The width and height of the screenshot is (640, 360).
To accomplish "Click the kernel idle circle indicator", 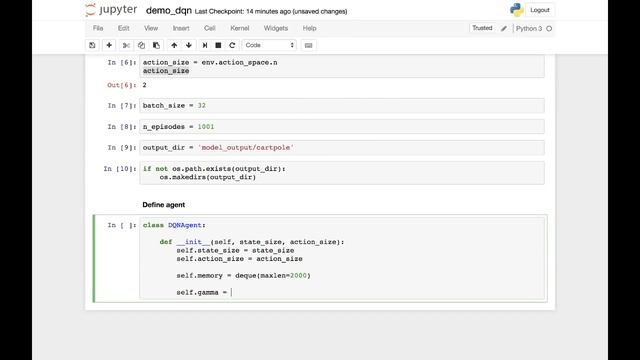I will [549, 29].
